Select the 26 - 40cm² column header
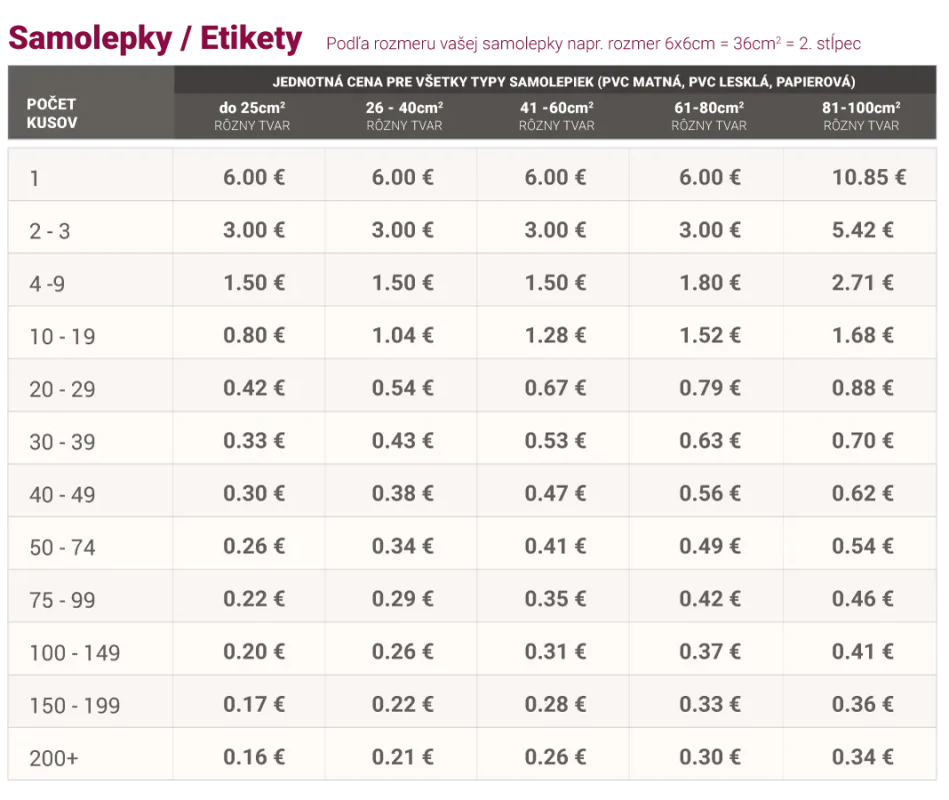This screenshot has height=800, width=949. (x=404, y=115)
